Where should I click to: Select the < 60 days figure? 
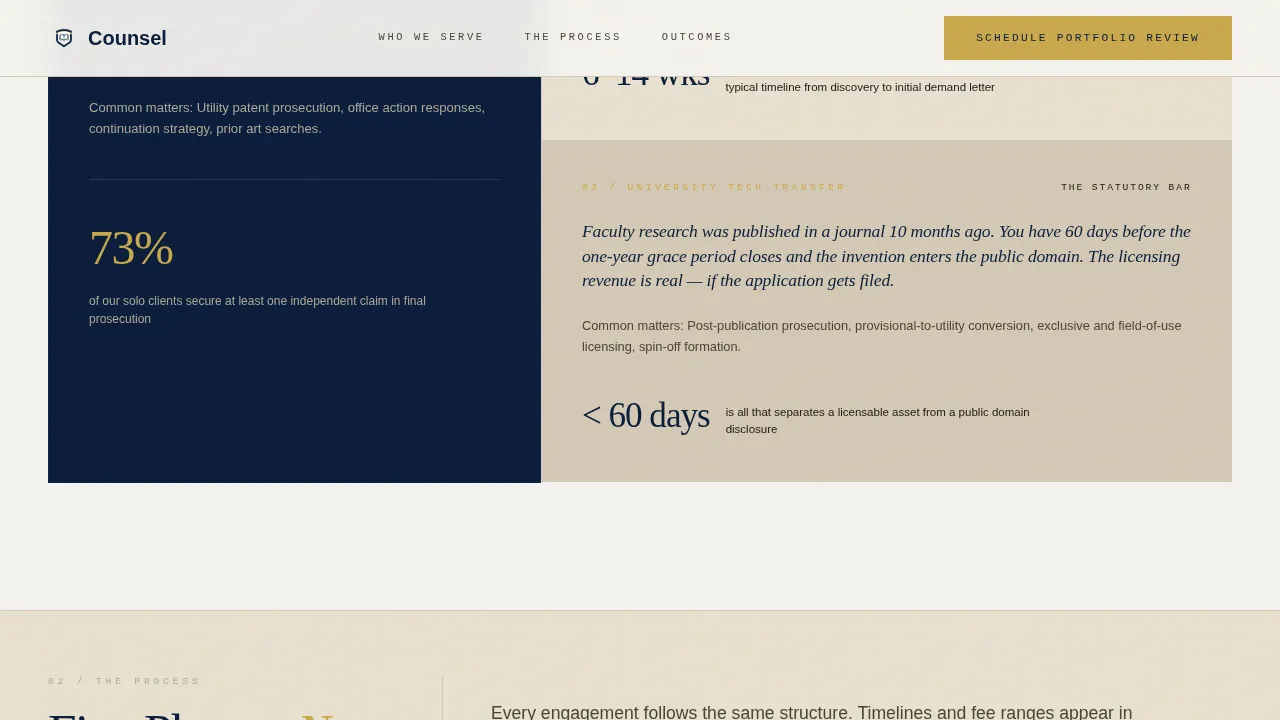pyautogui.click(x=646, y=415)
